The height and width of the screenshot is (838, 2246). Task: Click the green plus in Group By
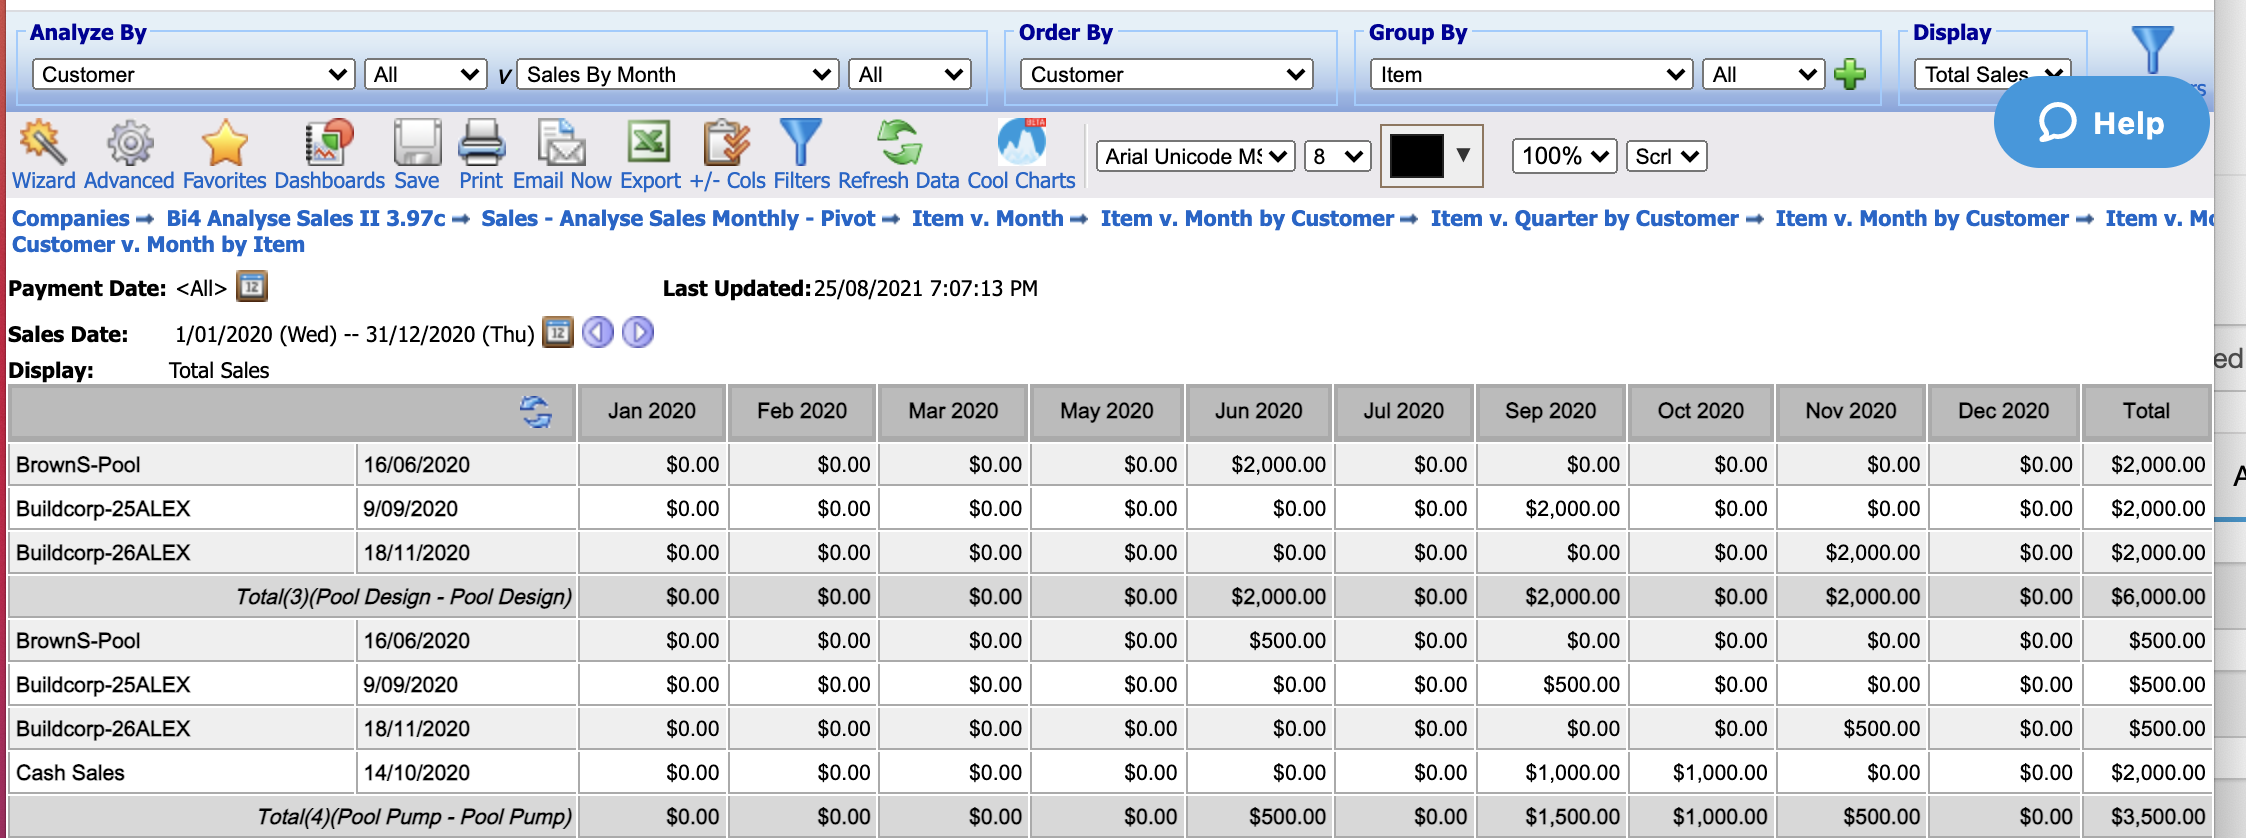pos(1850,74)
